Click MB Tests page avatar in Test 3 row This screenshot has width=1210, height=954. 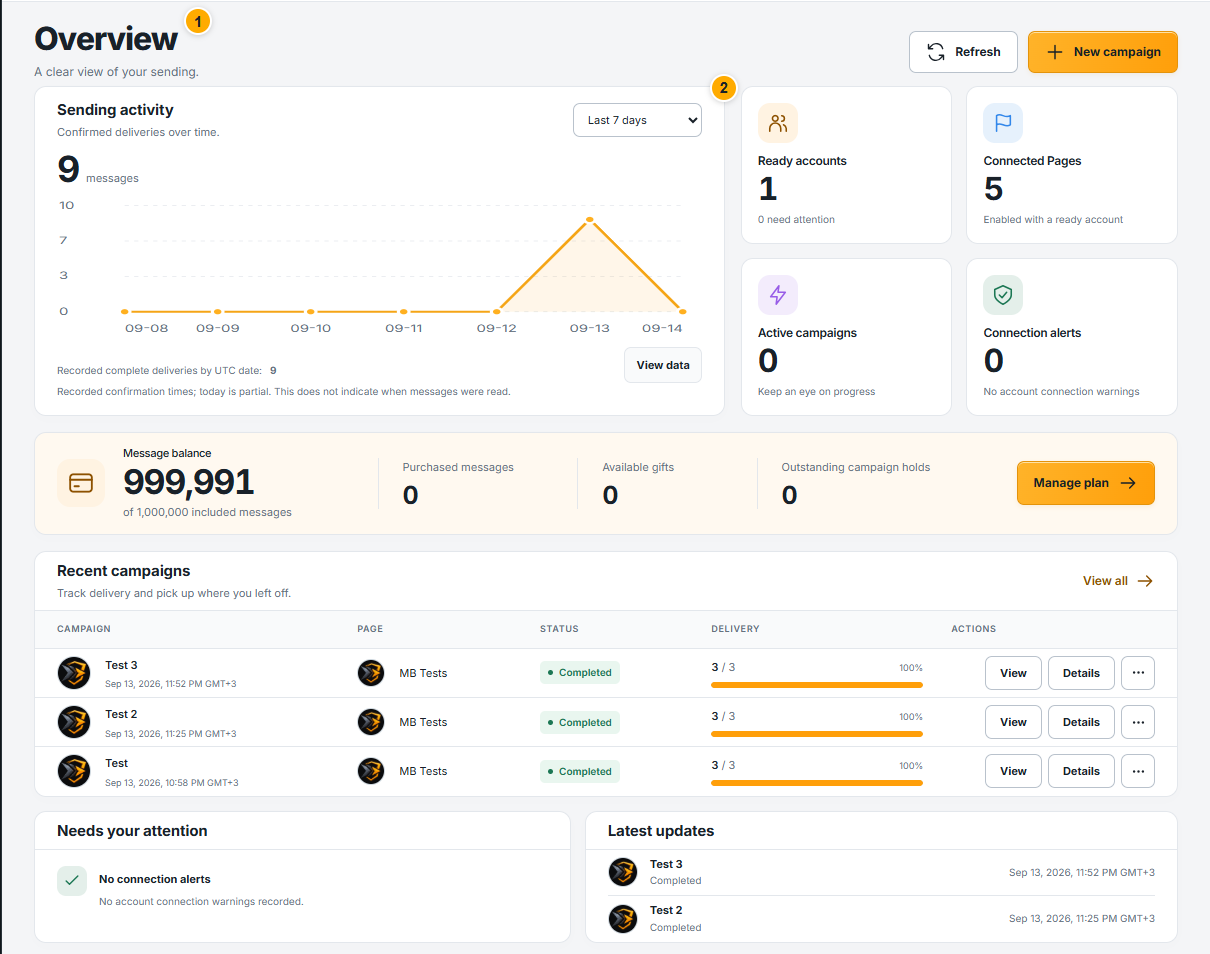(x=371, y=673)
